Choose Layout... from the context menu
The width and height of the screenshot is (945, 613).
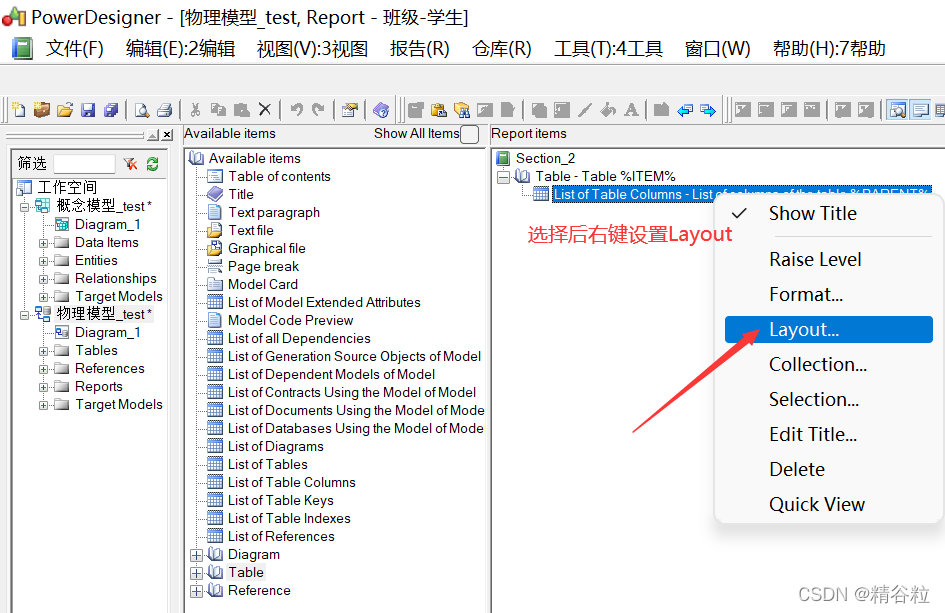point(829,330)
